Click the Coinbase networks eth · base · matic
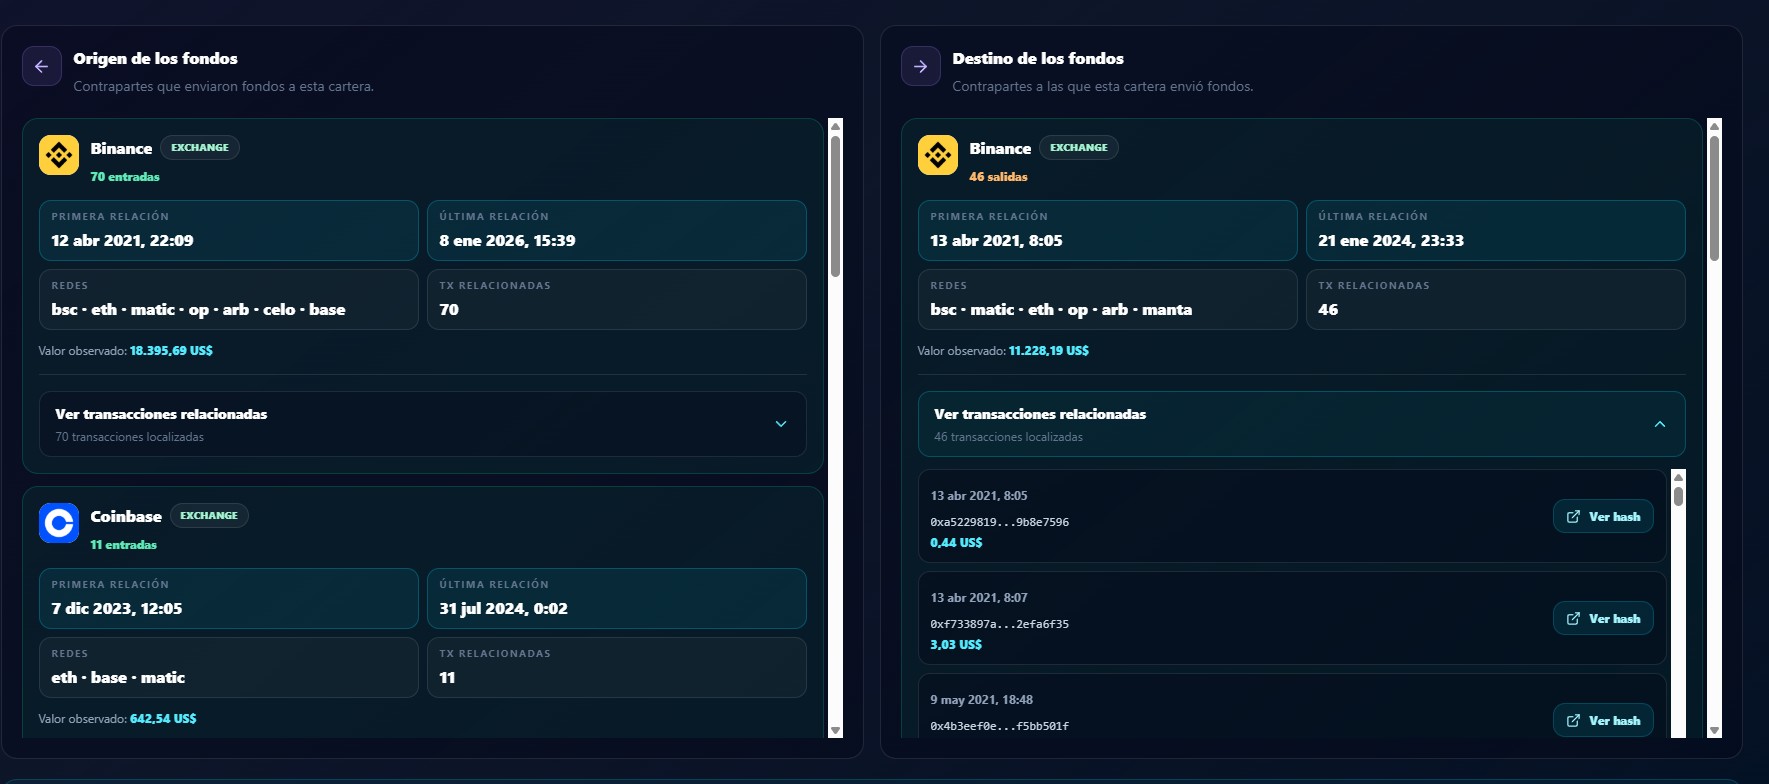The height and width of the screenshot is (784, 1769). pos(118,678)
